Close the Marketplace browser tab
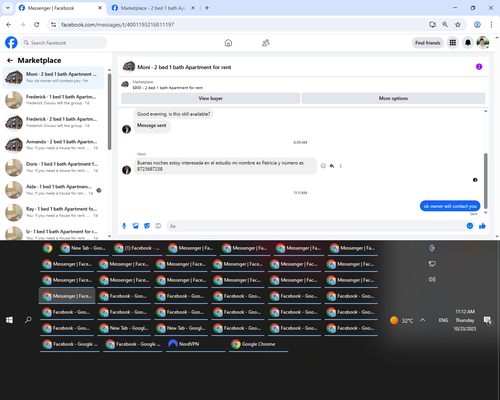Viewport: 500px width, 400px height. point(193,8)
